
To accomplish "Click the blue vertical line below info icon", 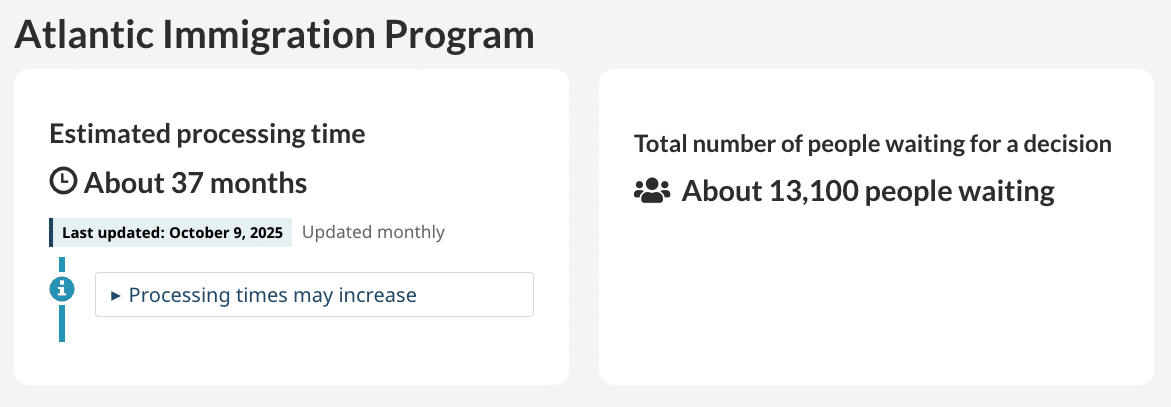I will pyautogui.click(x=62, y=324).
